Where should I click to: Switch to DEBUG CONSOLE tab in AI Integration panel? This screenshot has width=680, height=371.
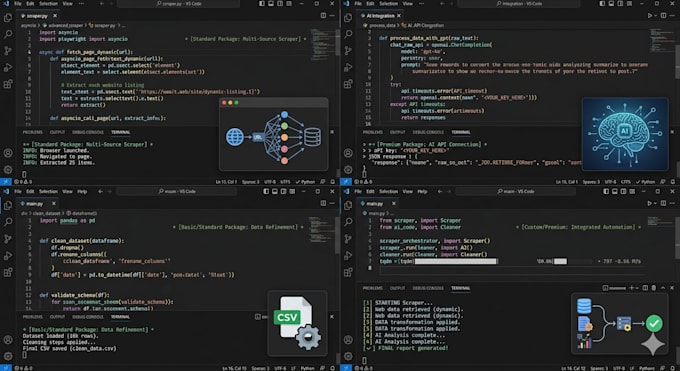[x=428, y=132]
